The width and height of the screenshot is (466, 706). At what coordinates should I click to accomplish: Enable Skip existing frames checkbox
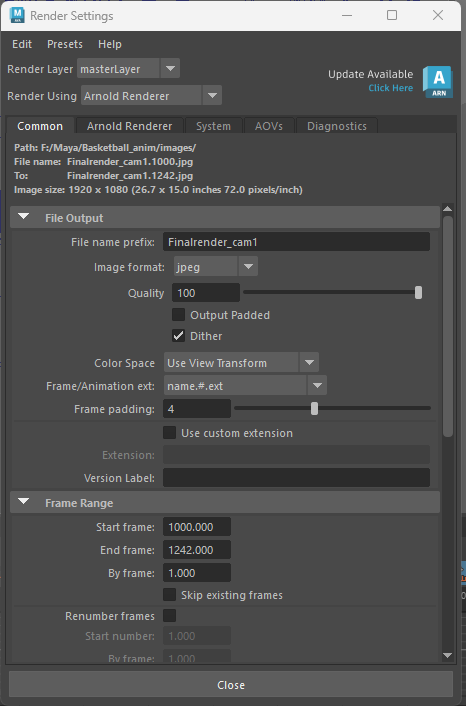169,595
